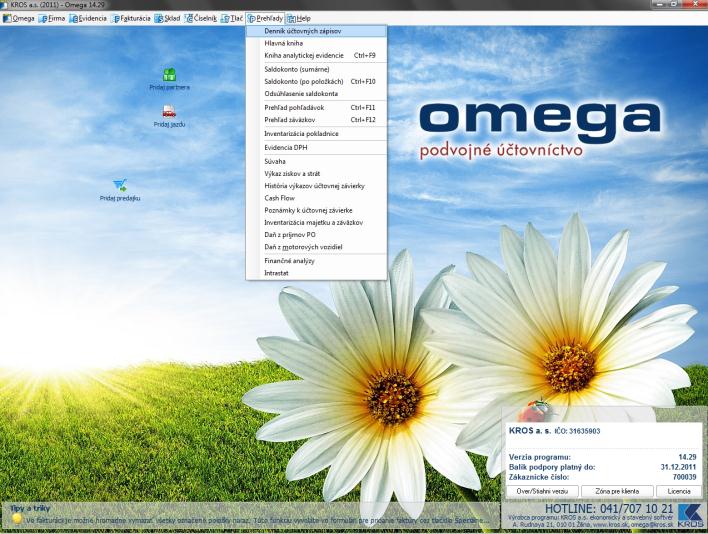The image size is (708, 534).
Task: Click the lightbulb Tipy a triky icon
Action: click(x=17, y=519)
